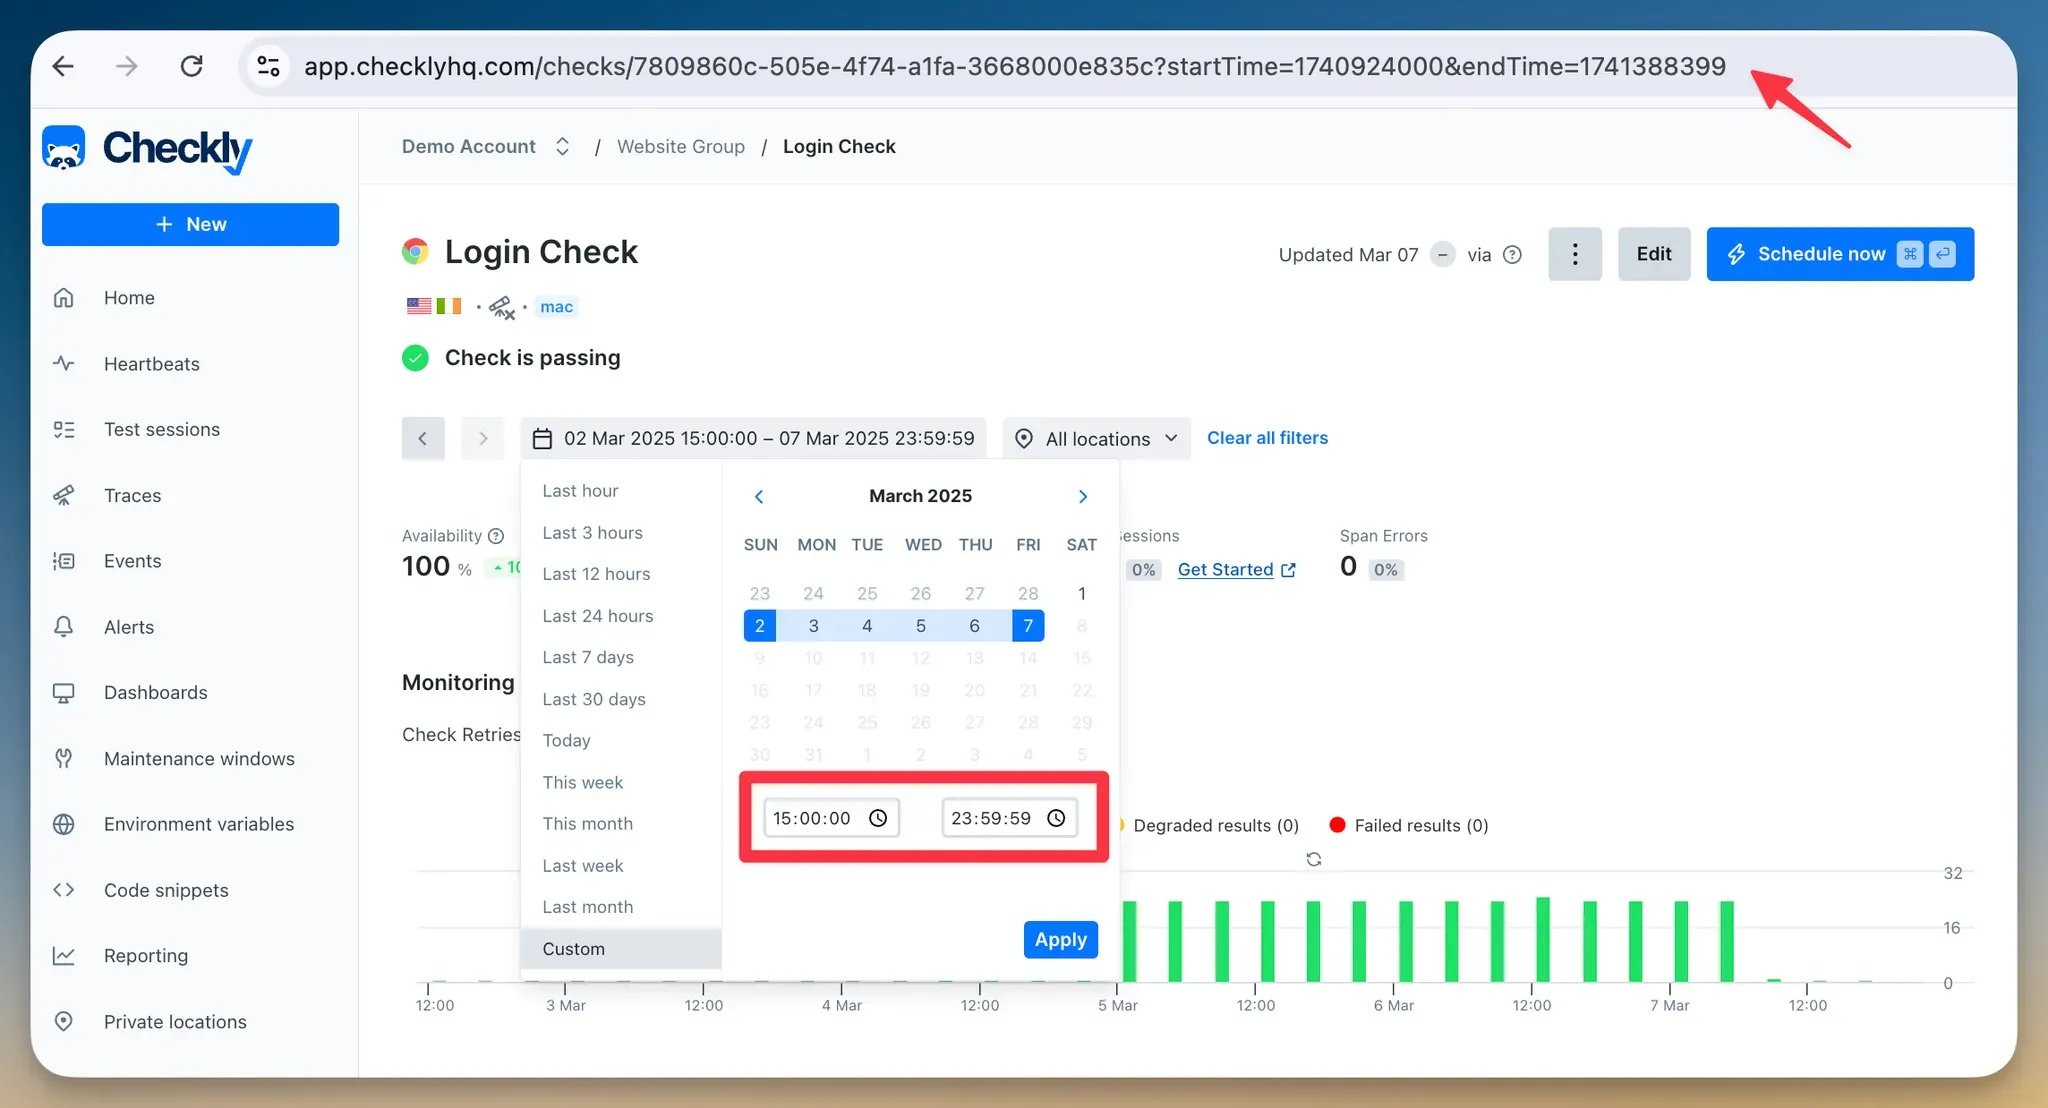This screenshot has width=2048, height=1108.
Task: Click the mac tag label
Action: click(x=556, y=307)
